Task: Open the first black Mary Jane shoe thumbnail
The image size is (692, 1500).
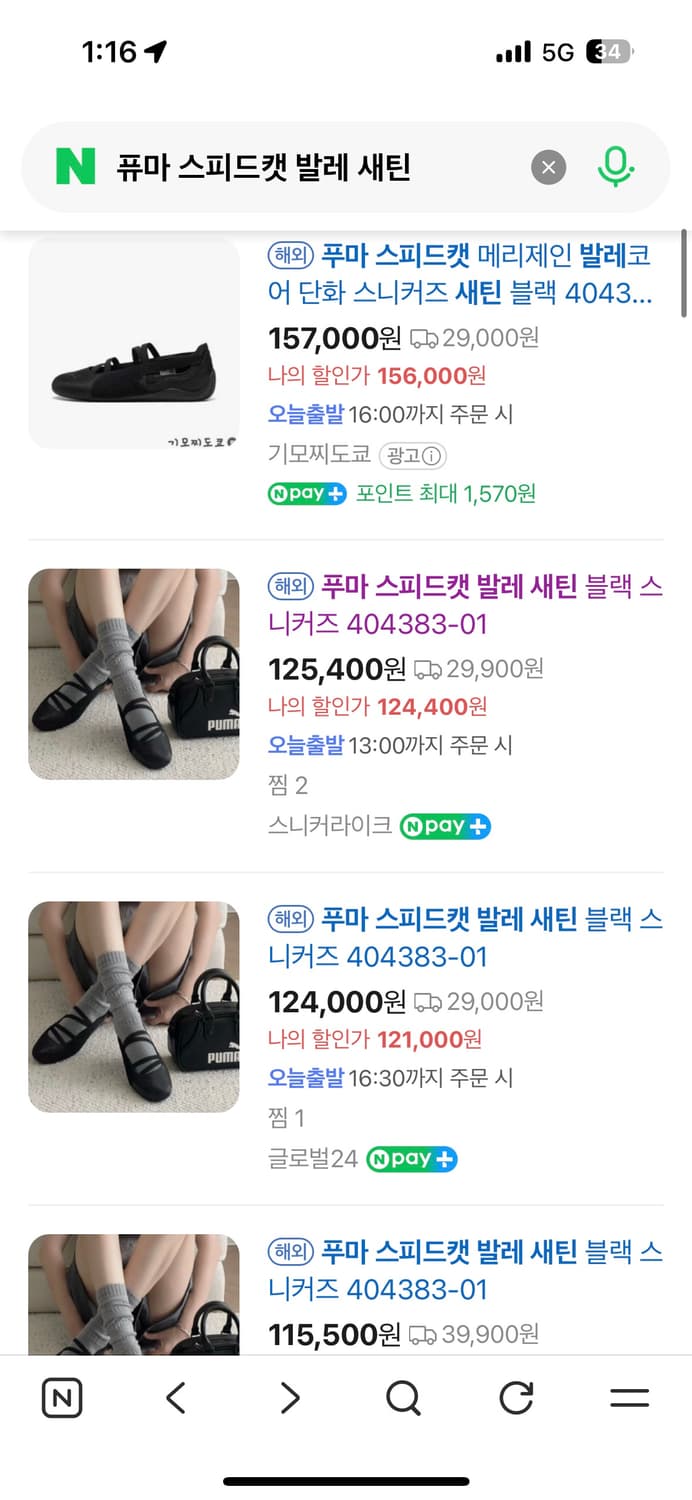Action: [134, 344]
